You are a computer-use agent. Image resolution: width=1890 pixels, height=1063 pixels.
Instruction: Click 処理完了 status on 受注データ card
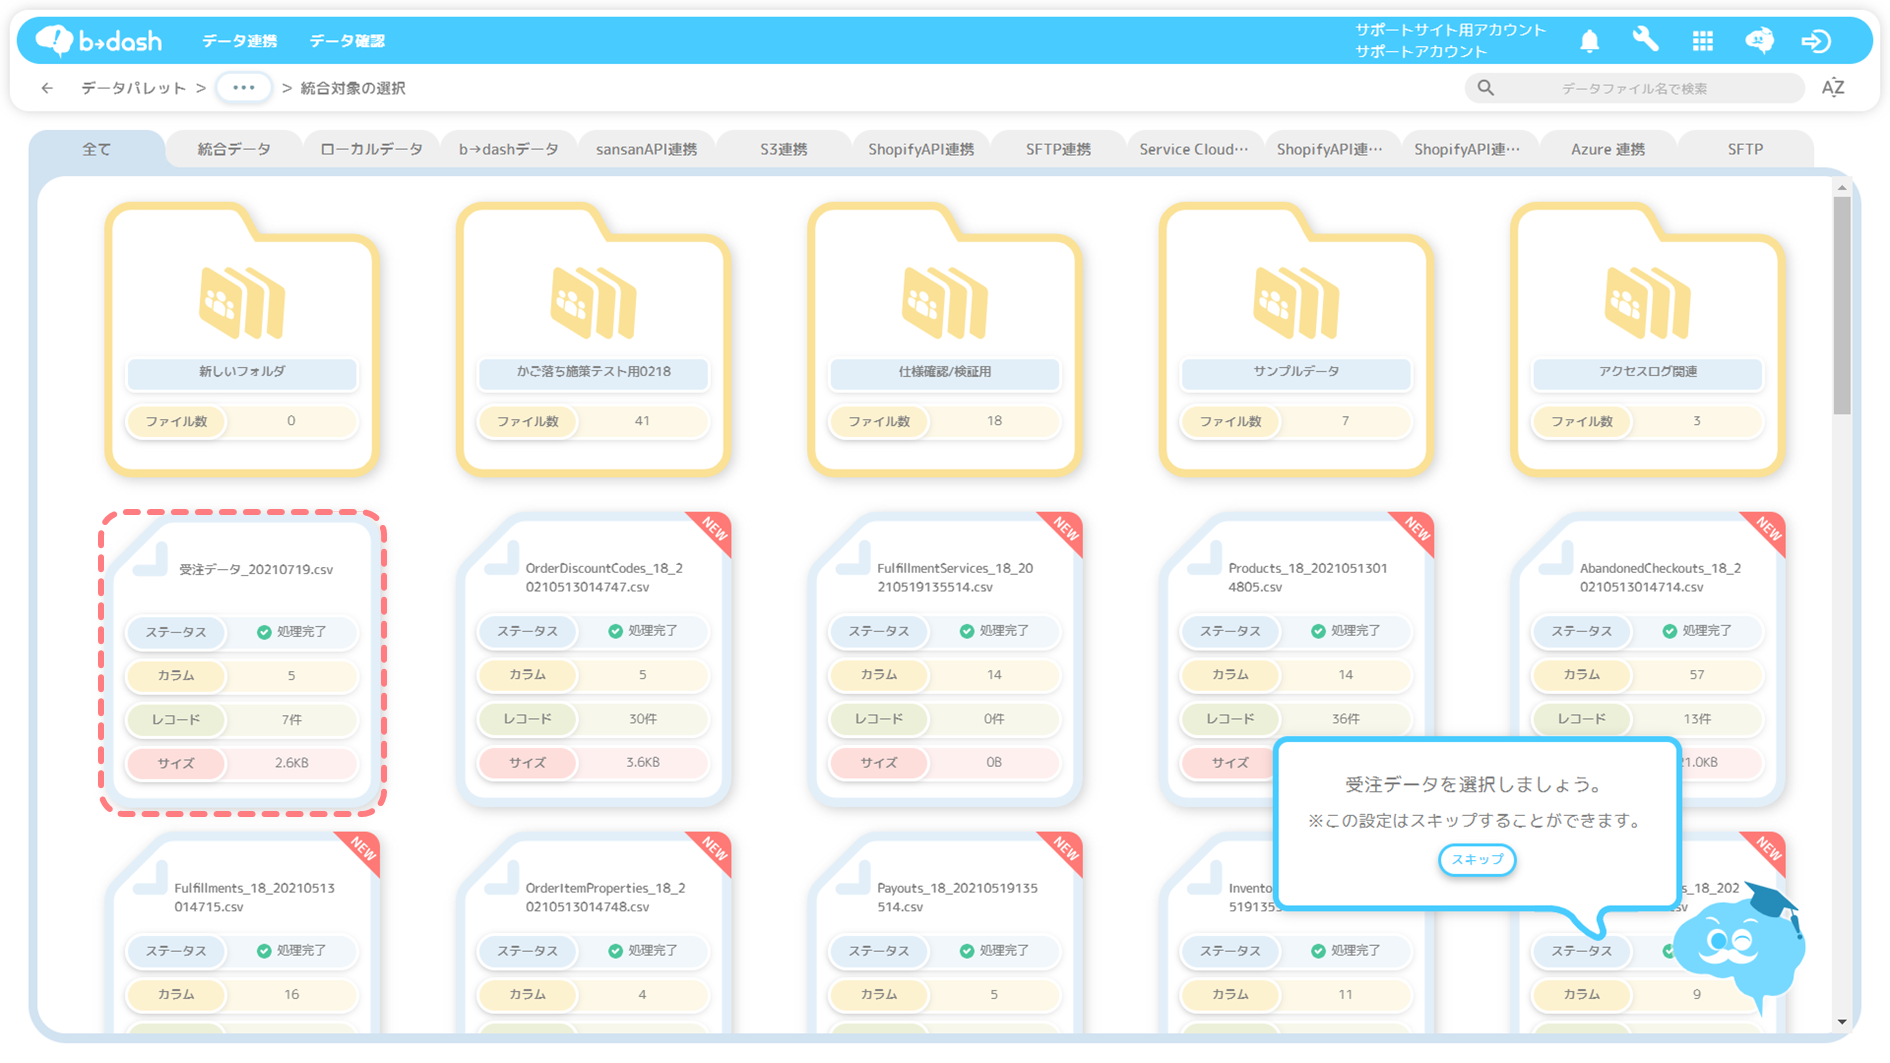[x=292, y=632]
